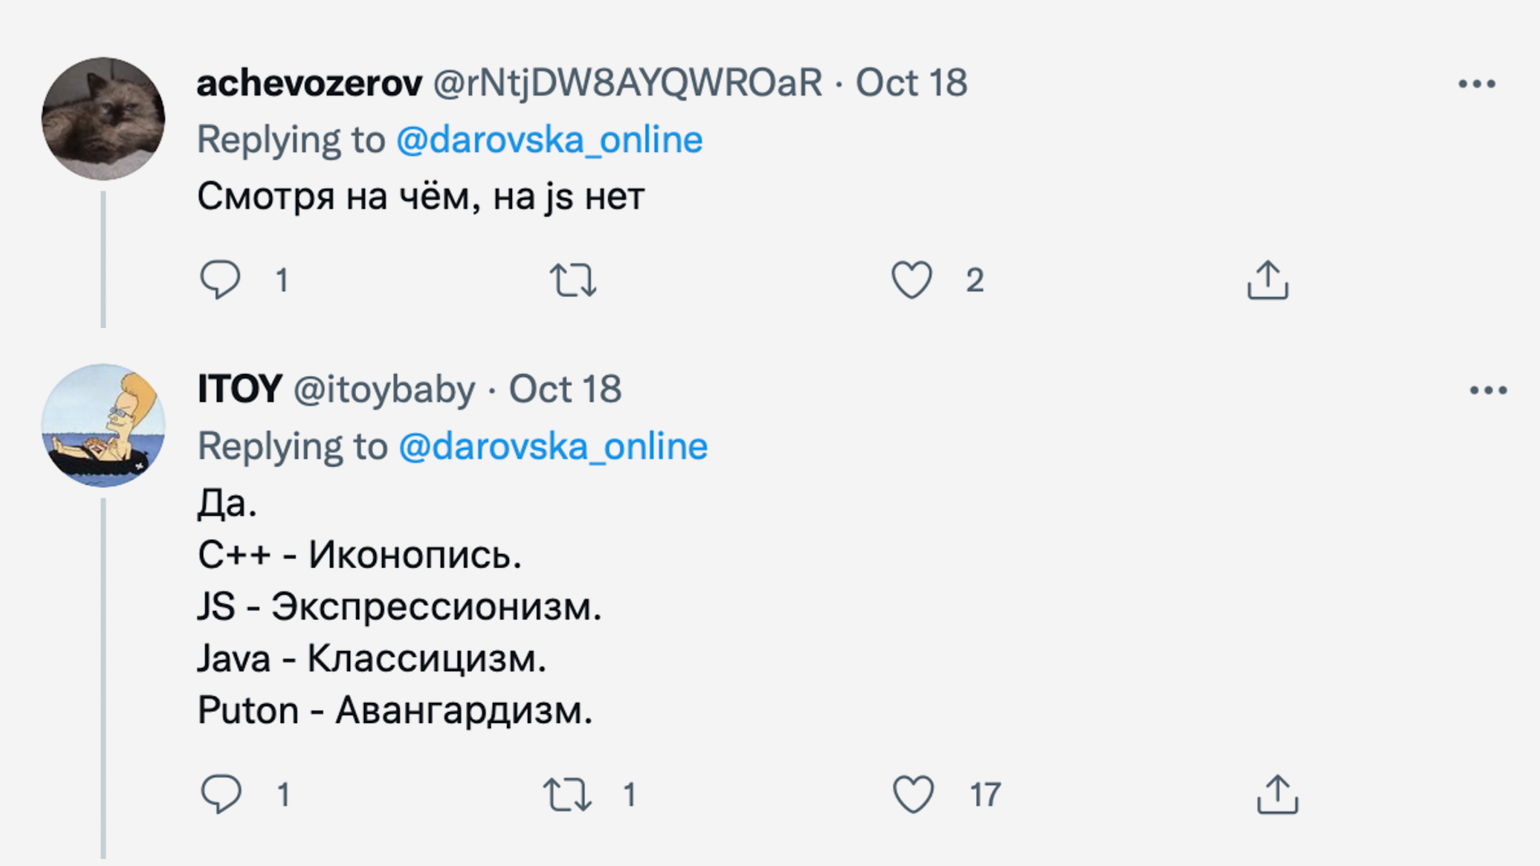The image size is (1540, 866).
Task: Open achevozerov's cat profile picture
Action: coord(103,119)
